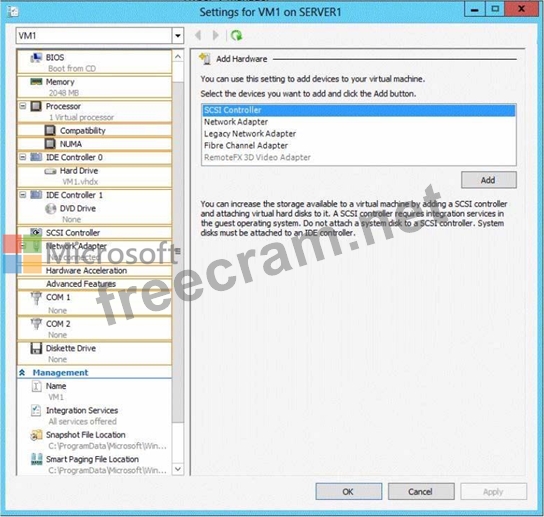
Task: Open Integration Services settings
Action: pos(94,415)
